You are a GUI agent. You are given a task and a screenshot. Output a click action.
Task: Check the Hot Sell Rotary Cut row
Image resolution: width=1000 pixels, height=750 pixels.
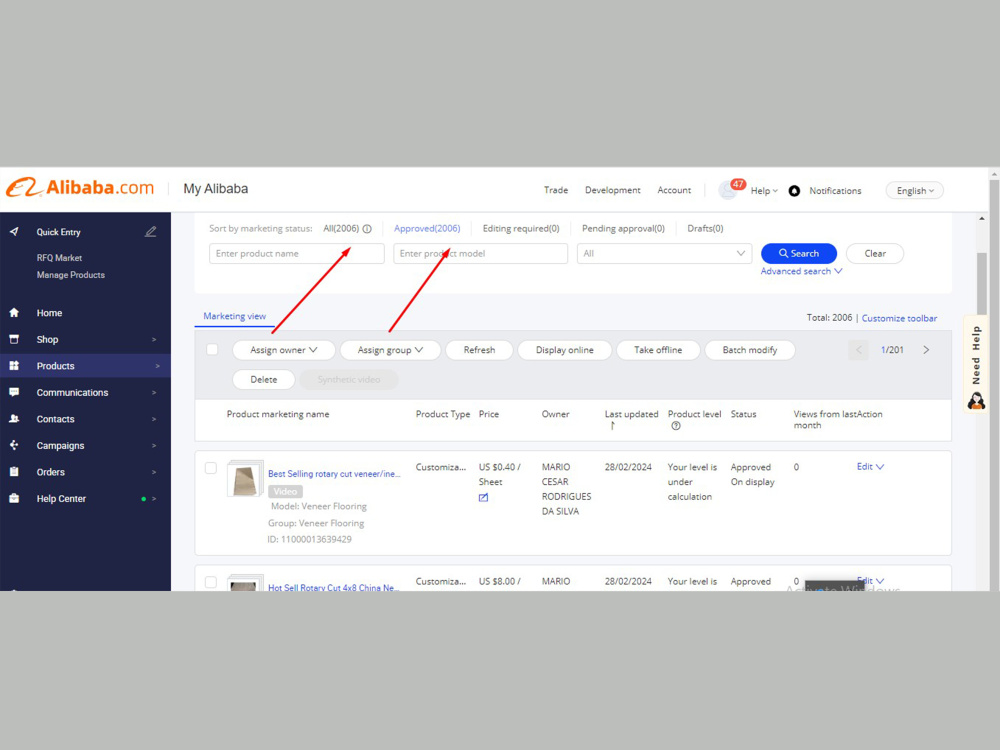(x=210, y=582)
